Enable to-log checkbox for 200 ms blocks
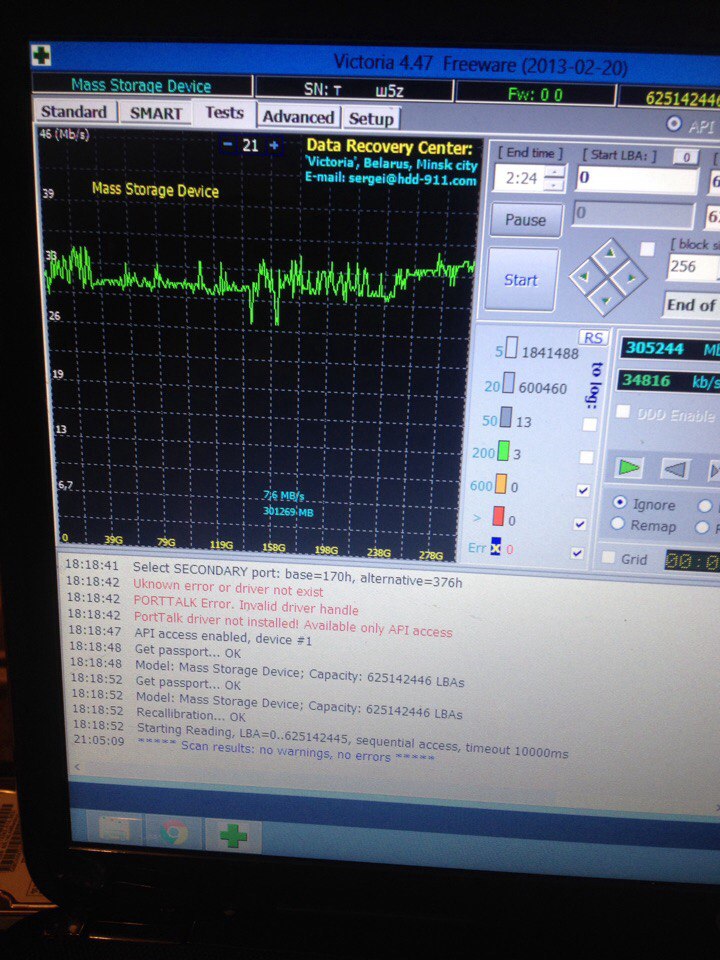Viewport: 720px width, 960px height. 586,457
